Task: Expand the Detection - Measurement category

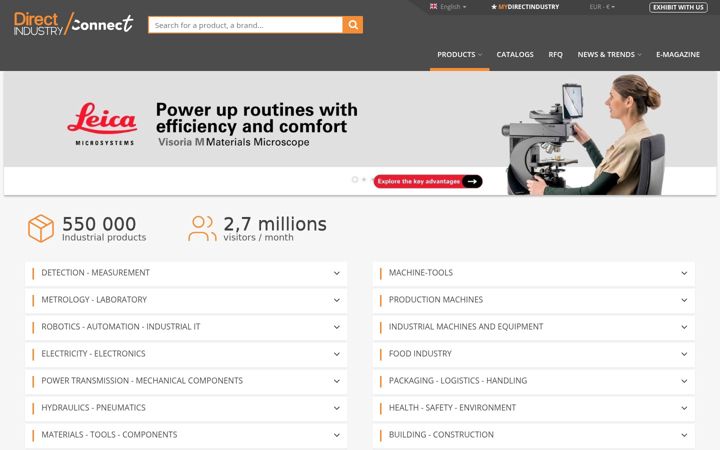Action: 186,273
